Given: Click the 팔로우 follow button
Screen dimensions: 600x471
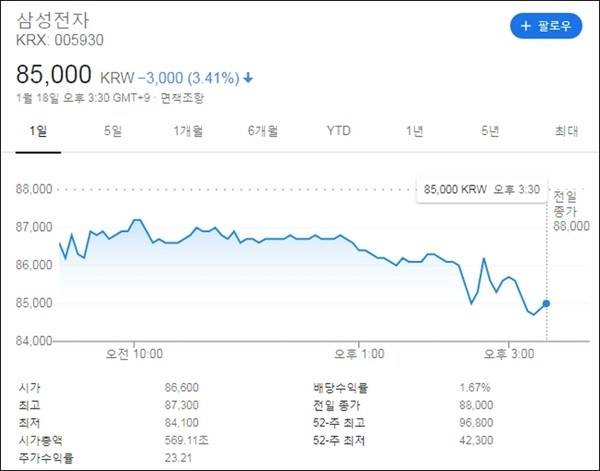Looking at the screenshot, I should coord(546,26).
